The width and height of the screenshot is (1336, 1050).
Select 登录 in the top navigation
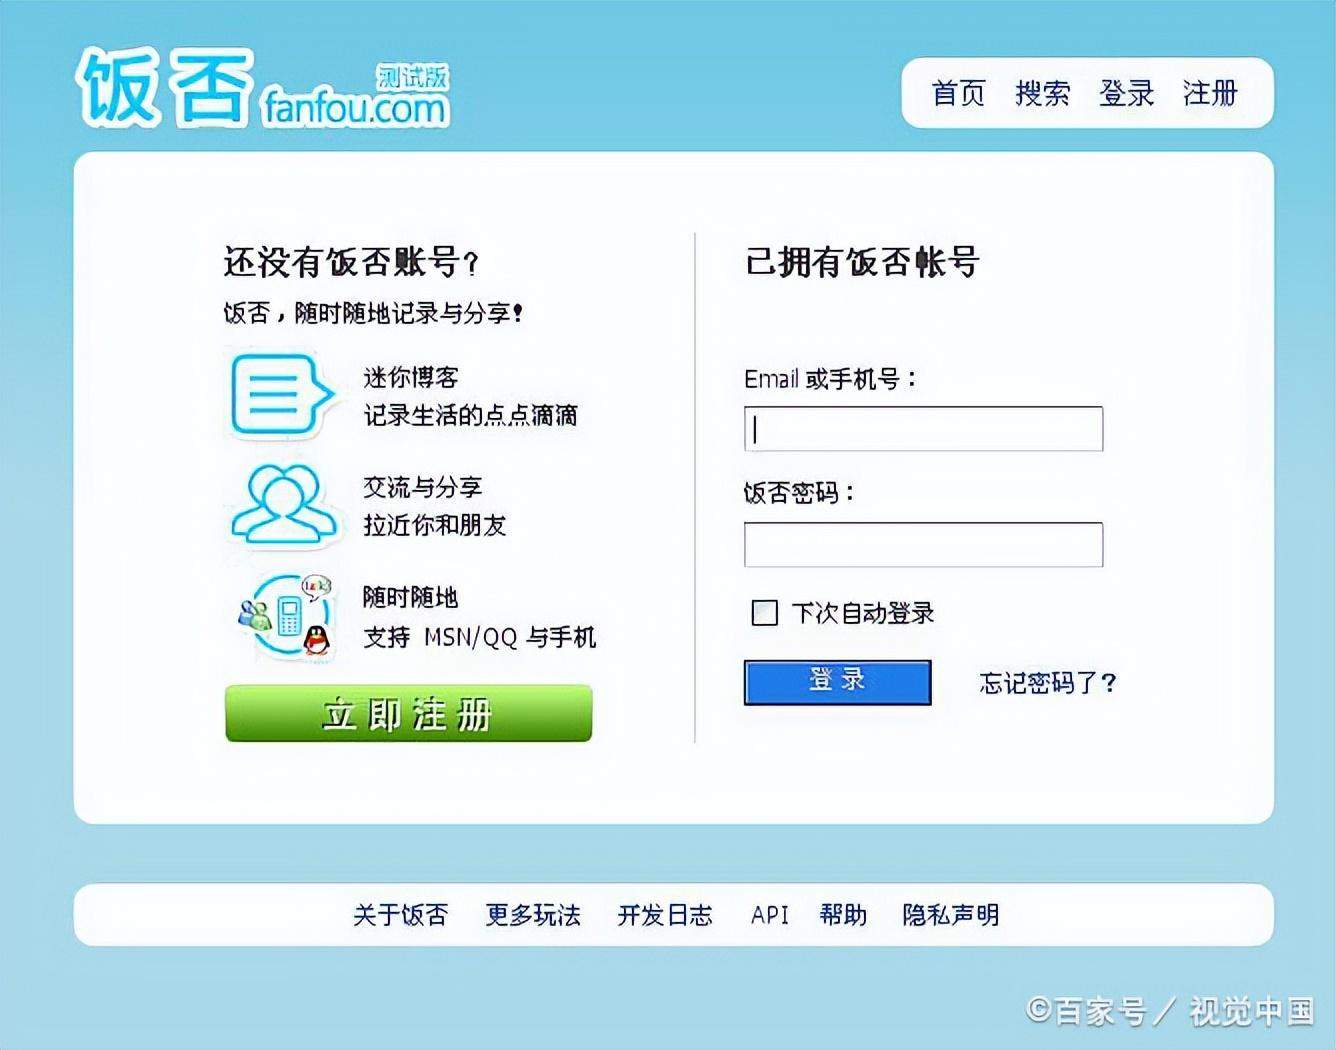pyautogui.click(x=1126, y=93)
